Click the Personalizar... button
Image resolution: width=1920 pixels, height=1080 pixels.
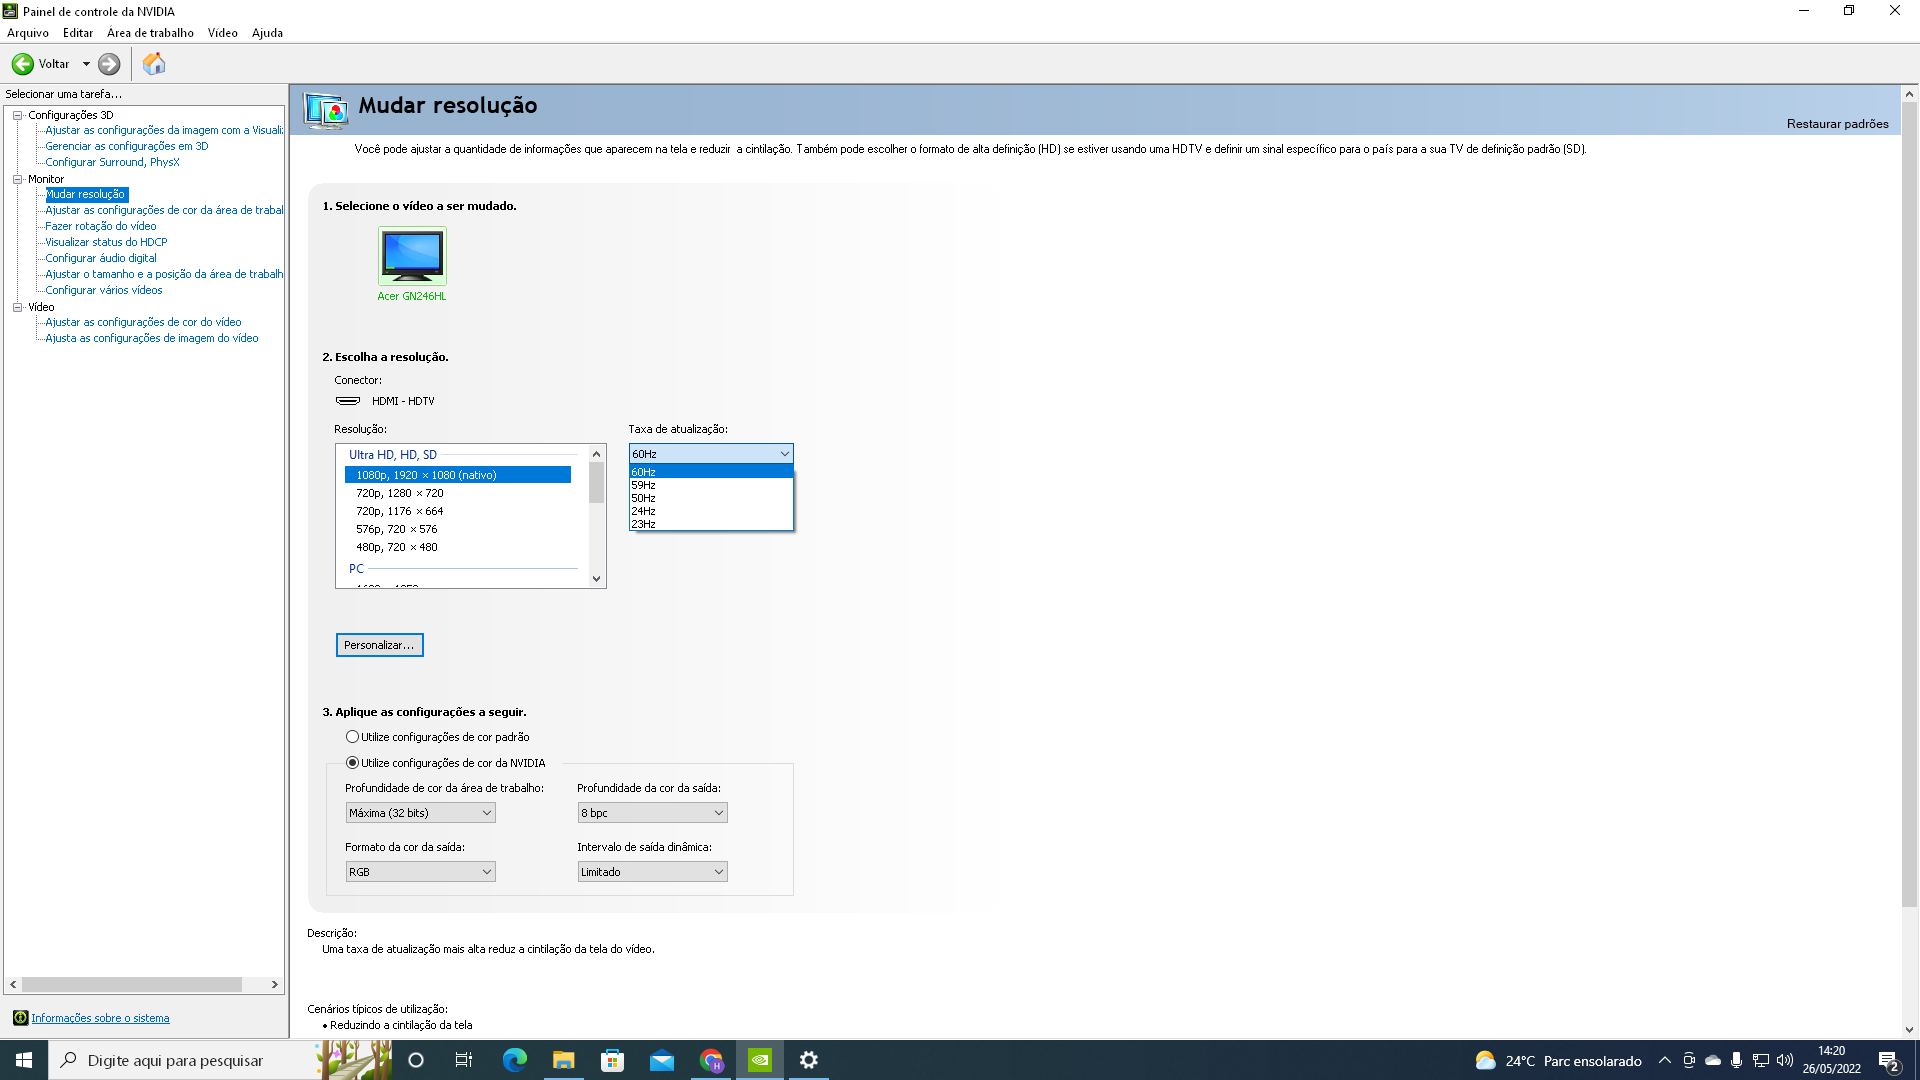pos(379,645)
